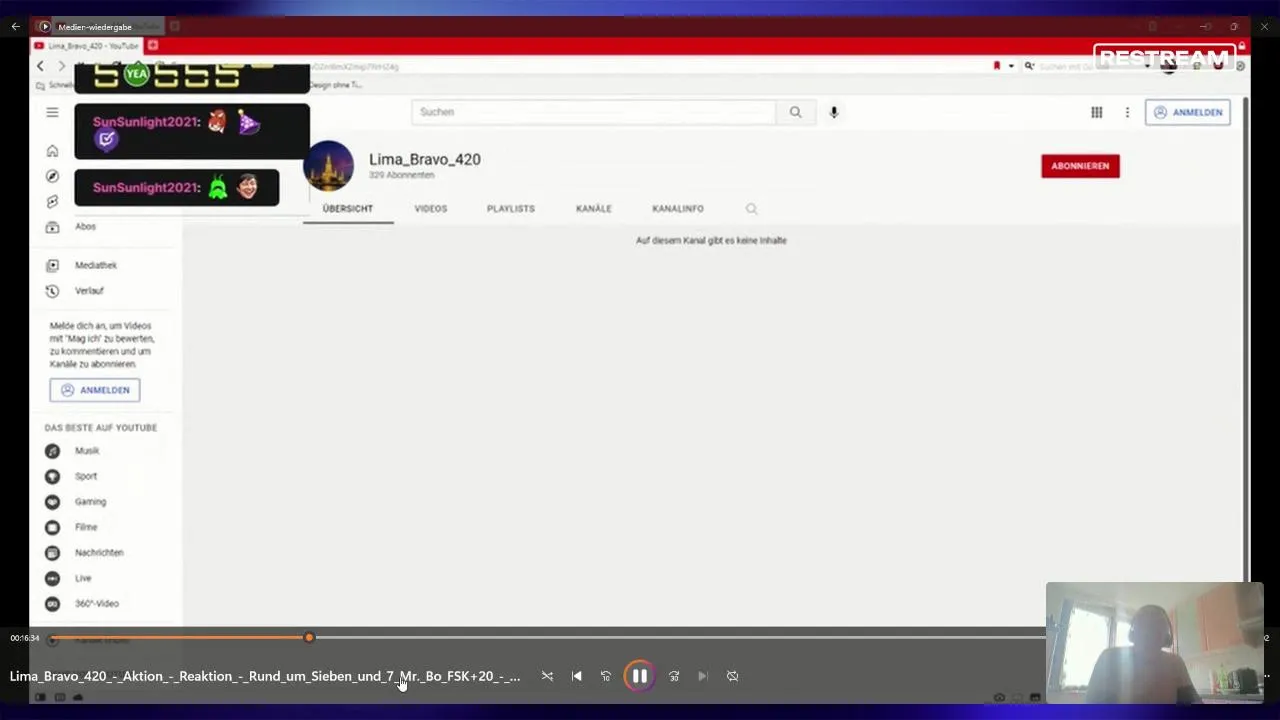Image resolution: width=1280 pixels, height=720 pixels.
Task: Click the top-right ANMELDEN button
Action: point(1188,112)
